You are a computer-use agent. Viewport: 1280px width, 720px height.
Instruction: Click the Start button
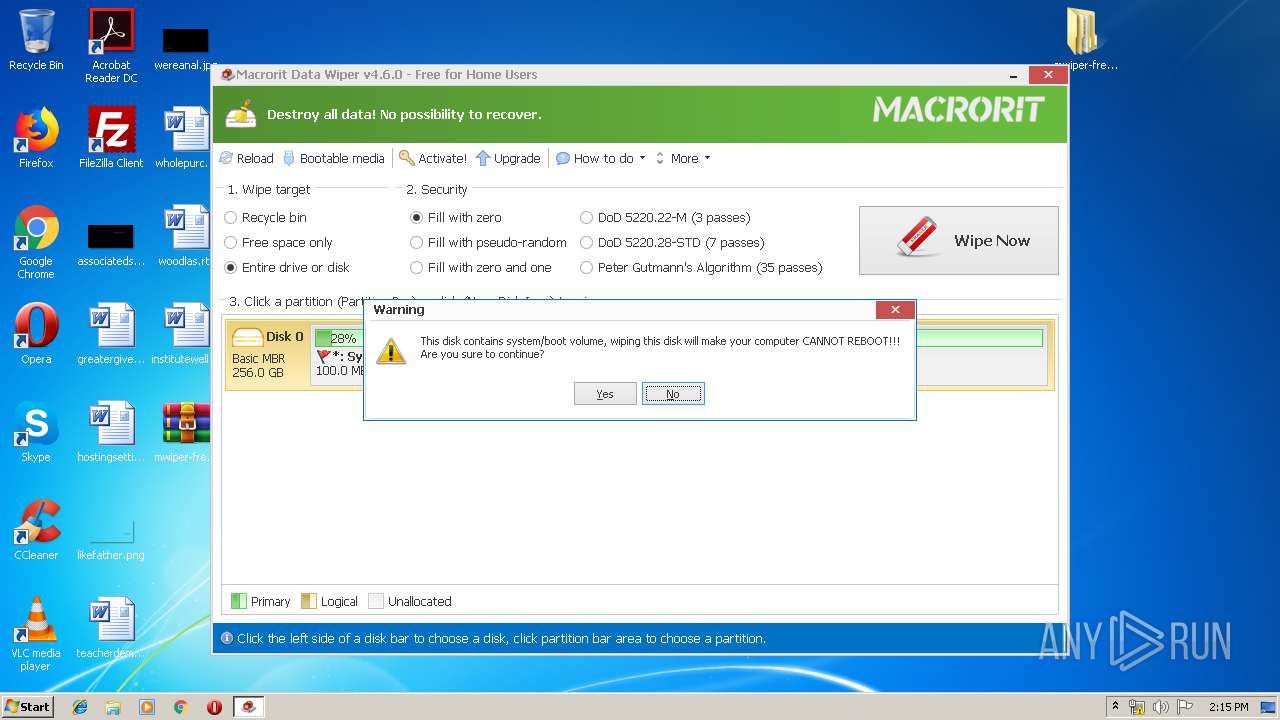[27, 706]
